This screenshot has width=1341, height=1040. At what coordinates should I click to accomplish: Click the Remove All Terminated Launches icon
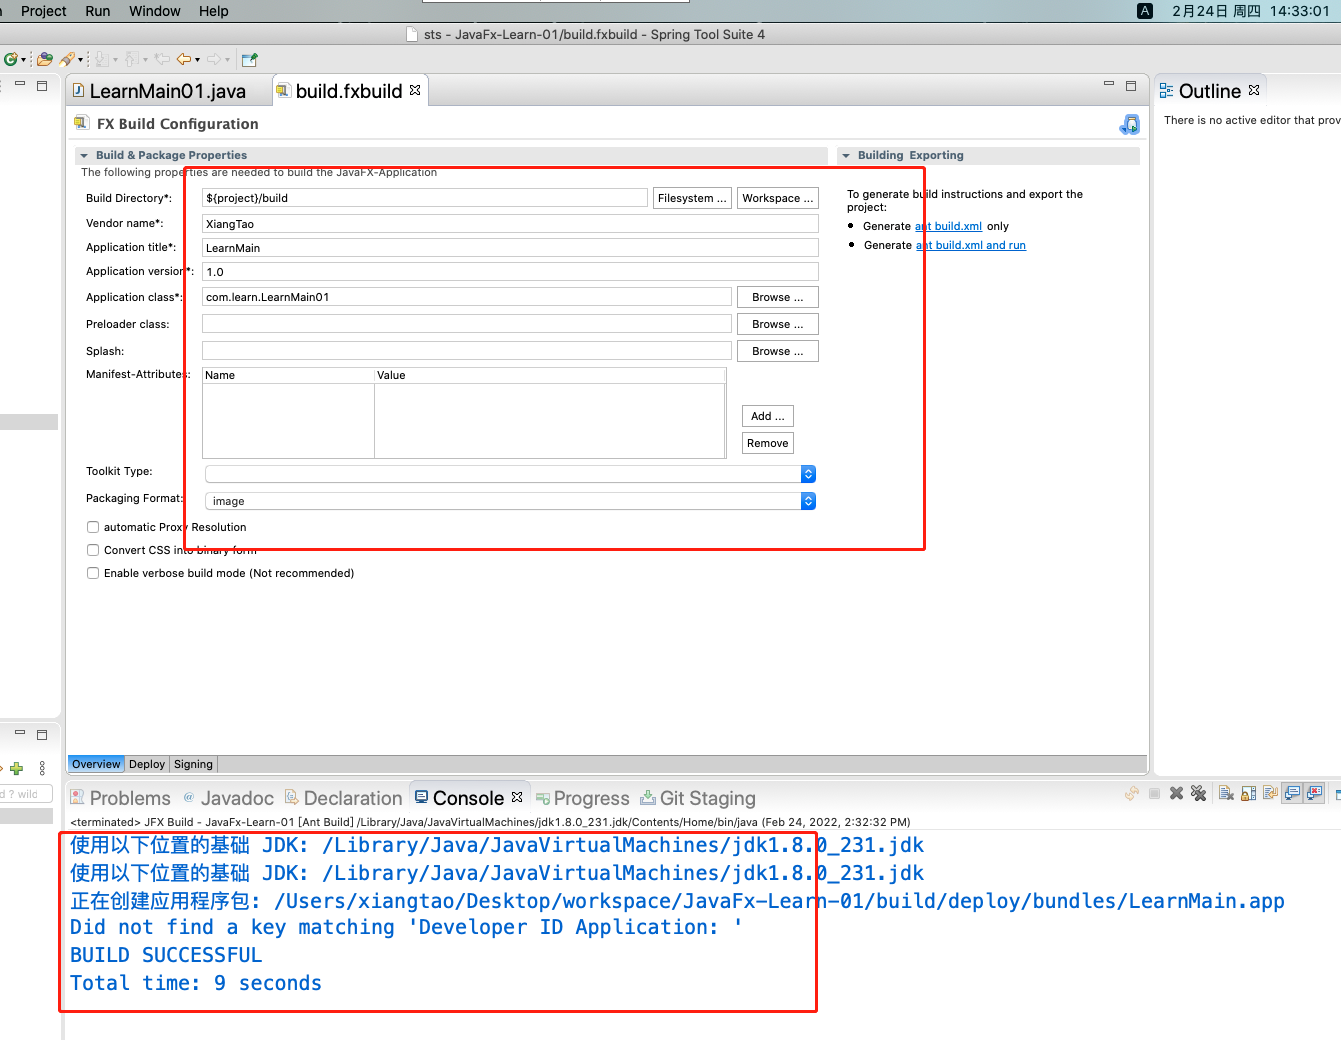click(1198, 793)
